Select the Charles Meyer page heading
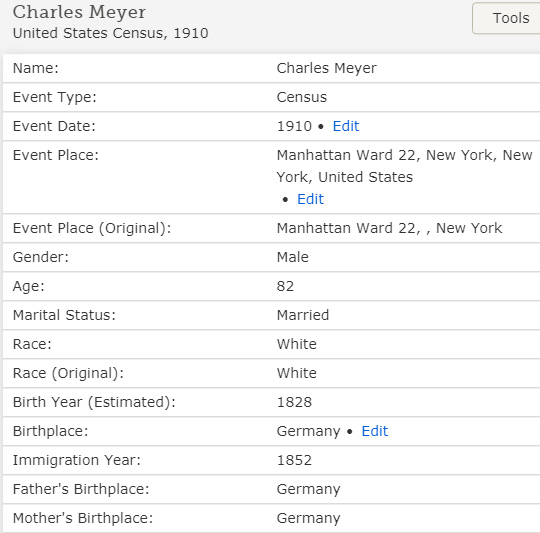The height and width of the screenshot is (533, 540). point(79,12)
